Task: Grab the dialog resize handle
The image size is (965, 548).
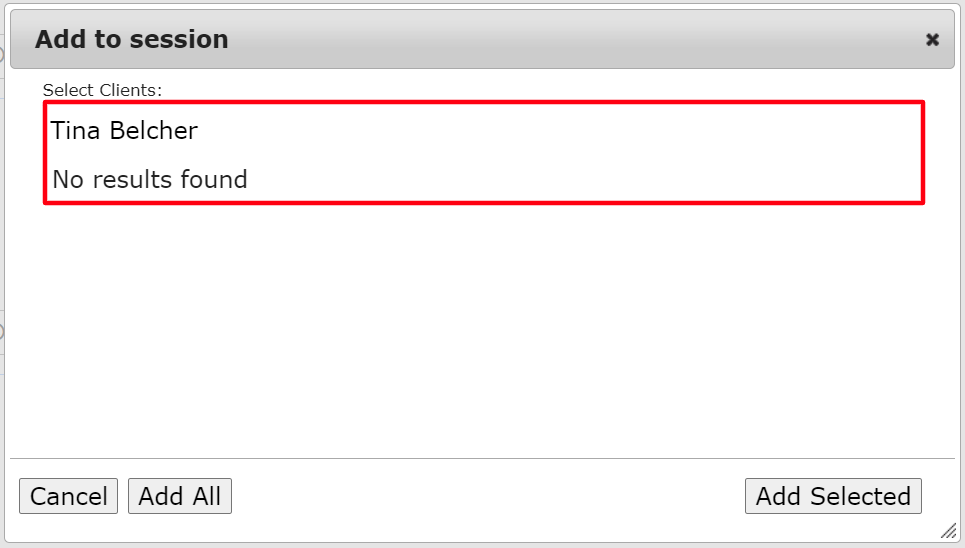Action: 947,530
